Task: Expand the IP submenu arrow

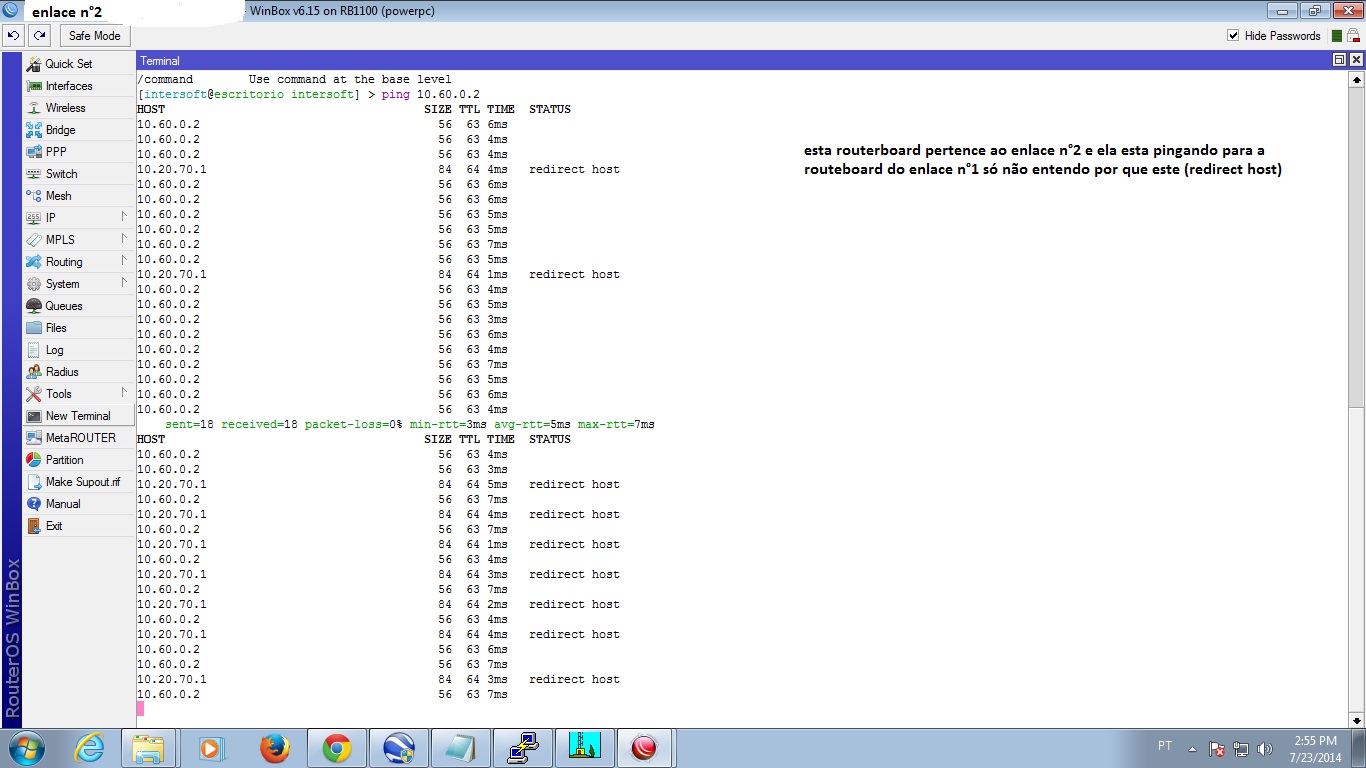Action: [x=124, y=217]
